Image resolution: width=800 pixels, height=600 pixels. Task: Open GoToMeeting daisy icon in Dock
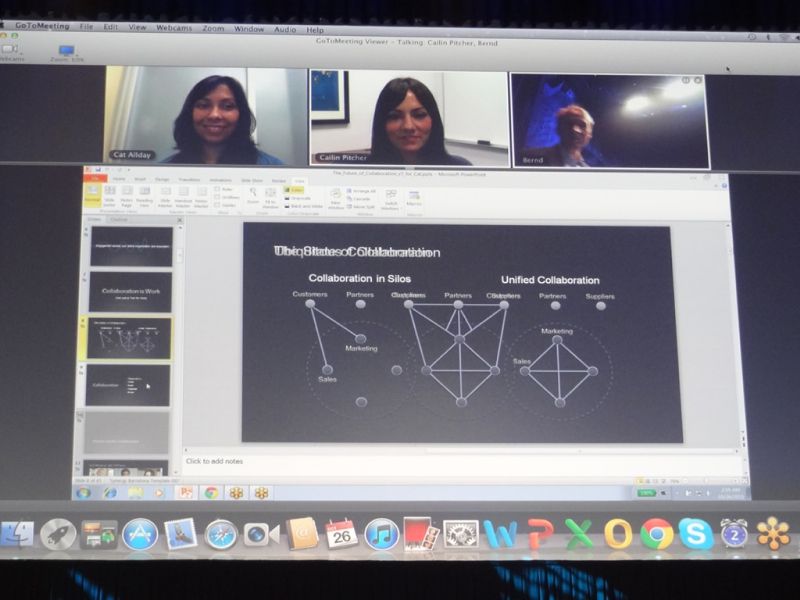773,534
